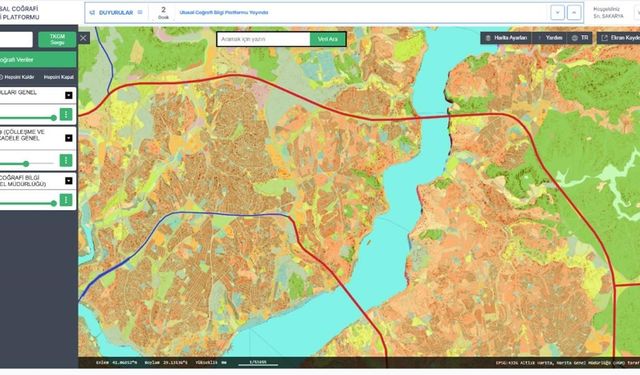Click the desertification layer opacity slider handle

coord(26,164)
